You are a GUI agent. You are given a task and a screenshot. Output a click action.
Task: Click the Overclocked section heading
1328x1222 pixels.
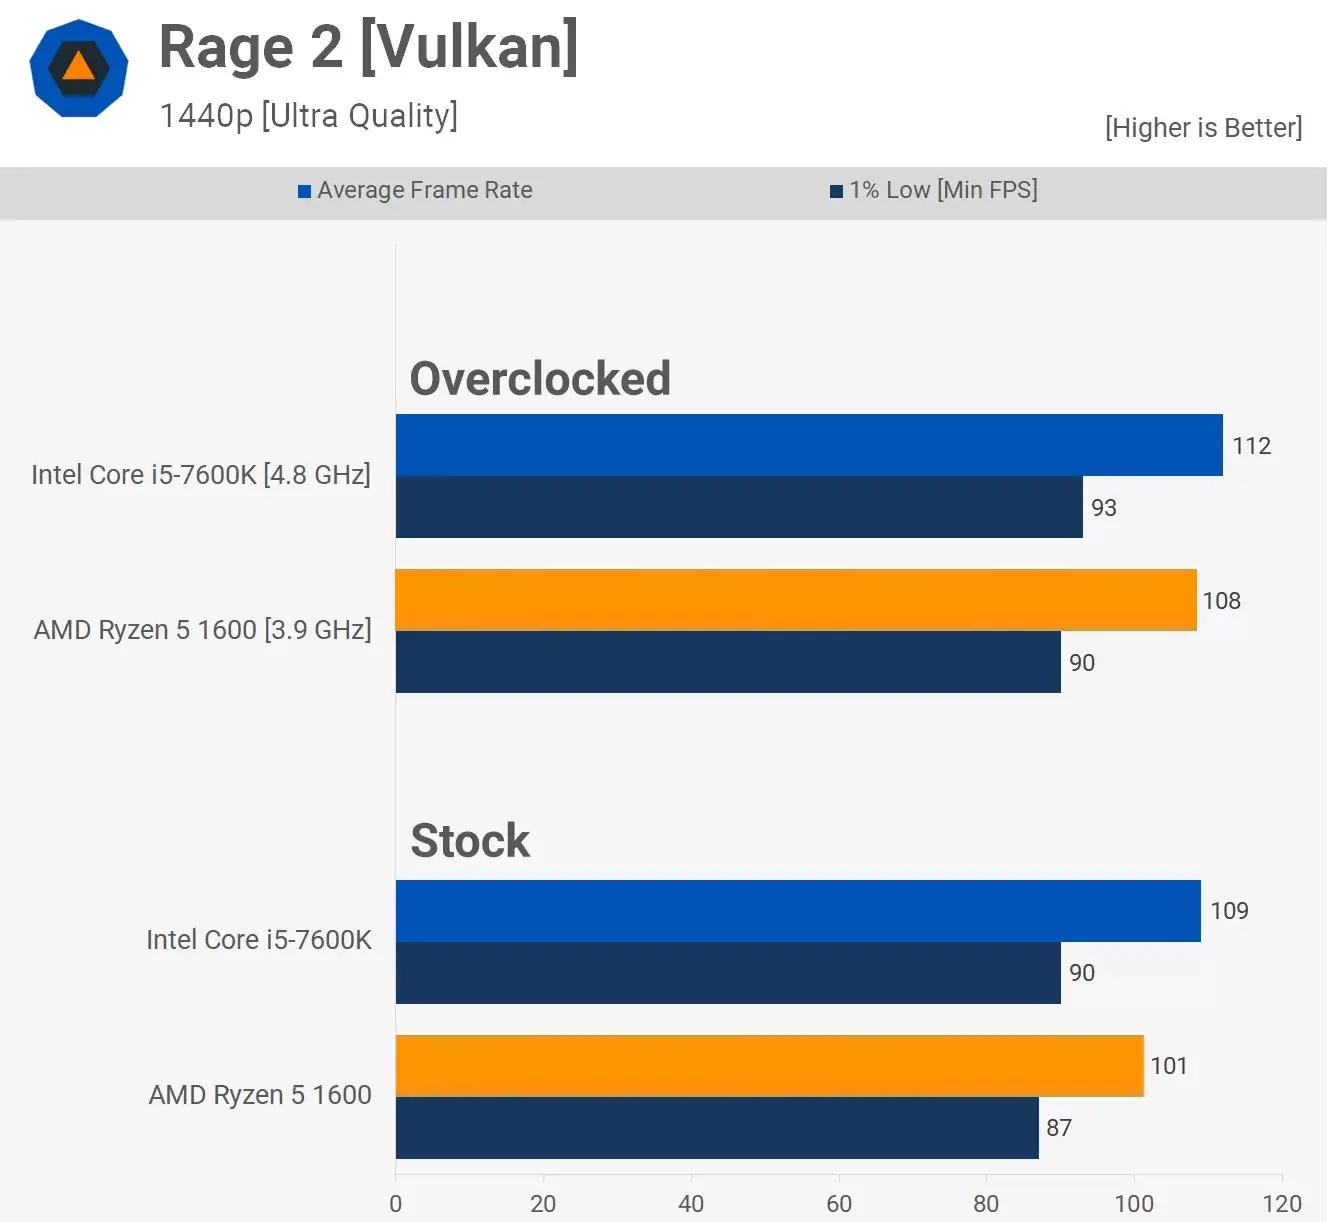540,379
